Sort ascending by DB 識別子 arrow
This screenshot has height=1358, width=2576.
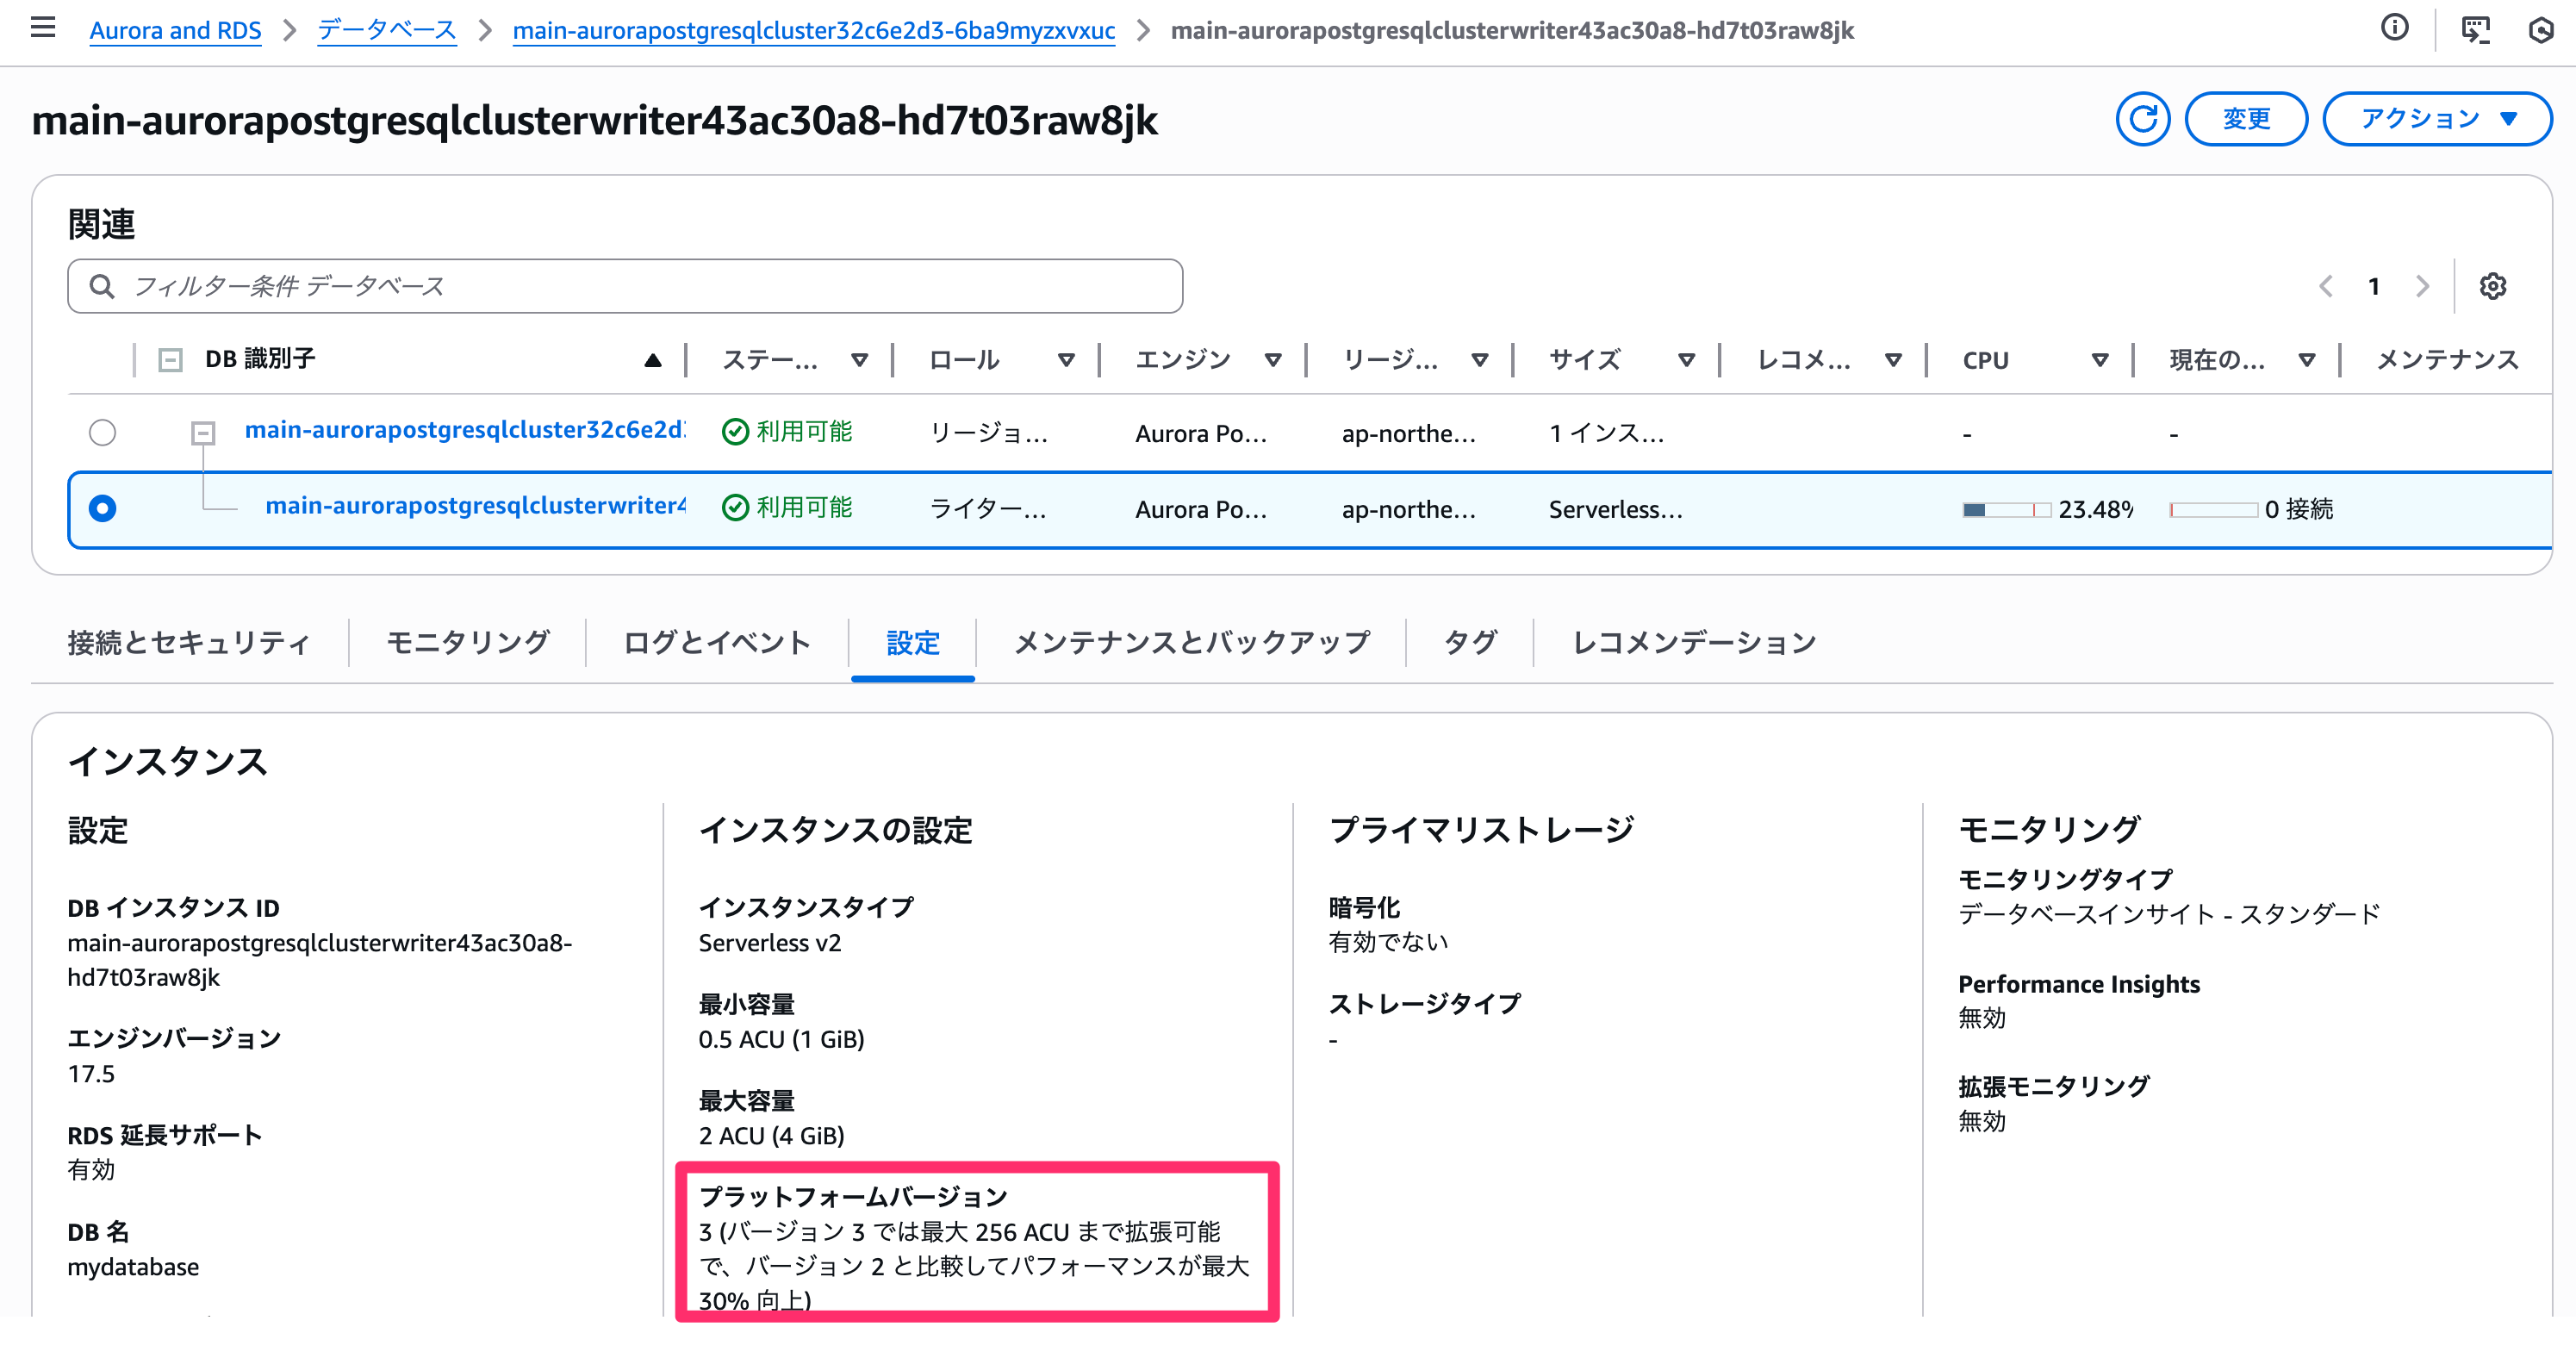[653, 360]
